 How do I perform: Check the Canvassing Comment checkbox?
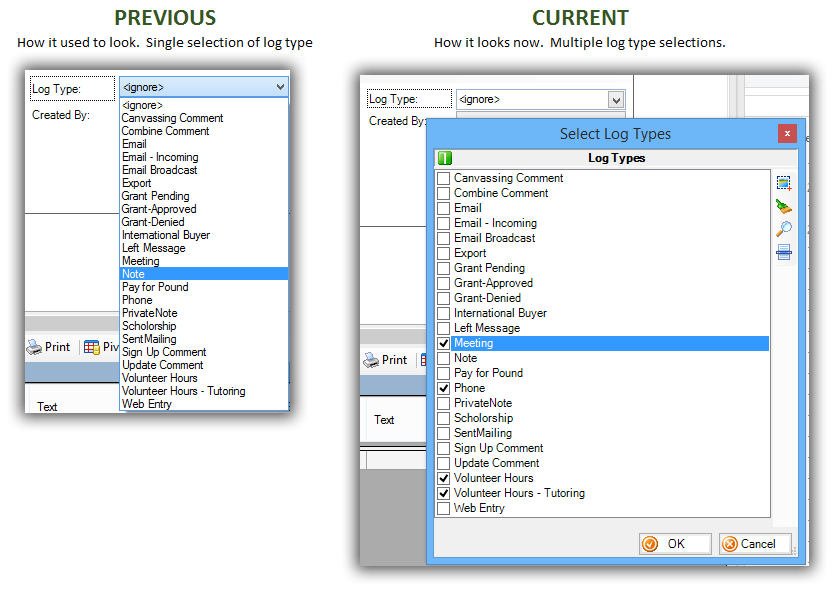pyautogui.click(x=444, y=178)
